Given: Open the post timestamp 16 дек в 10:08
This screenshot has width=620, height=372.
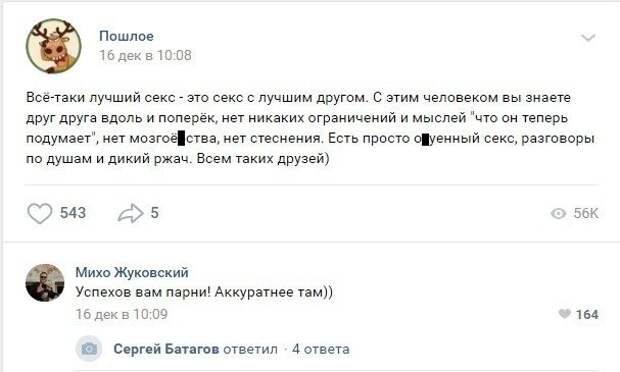Looking at the screenshot, I should click(x=145, y=55).
